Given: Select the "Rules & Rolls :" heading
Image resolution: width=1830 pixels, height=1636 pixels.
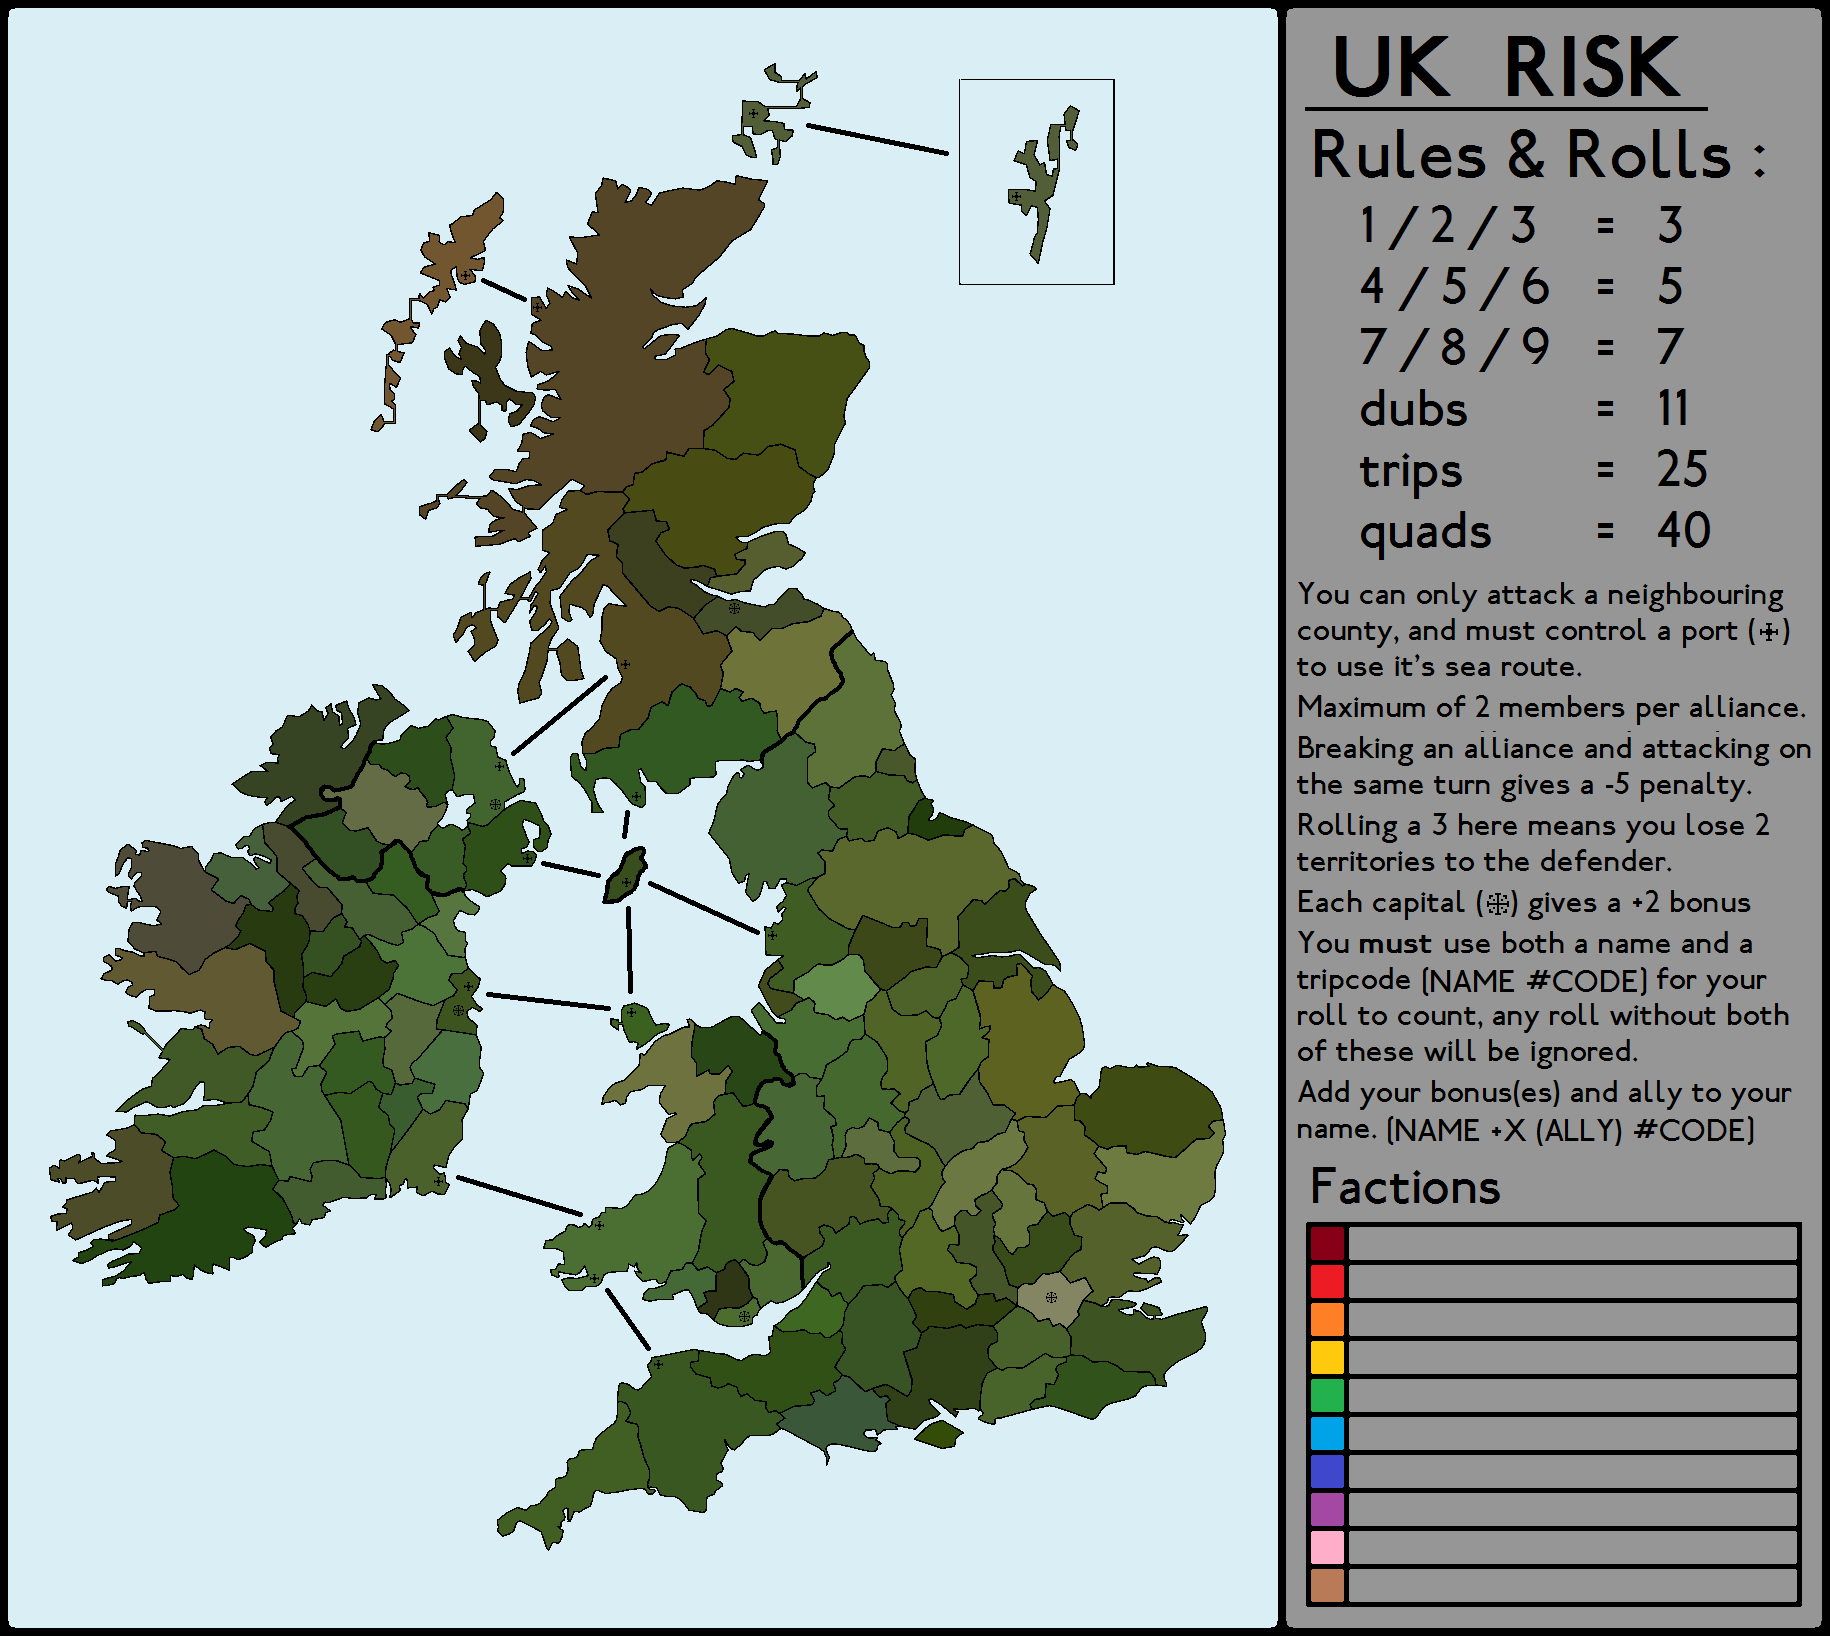Looking at the screenshot, I should coord(1538,156).
